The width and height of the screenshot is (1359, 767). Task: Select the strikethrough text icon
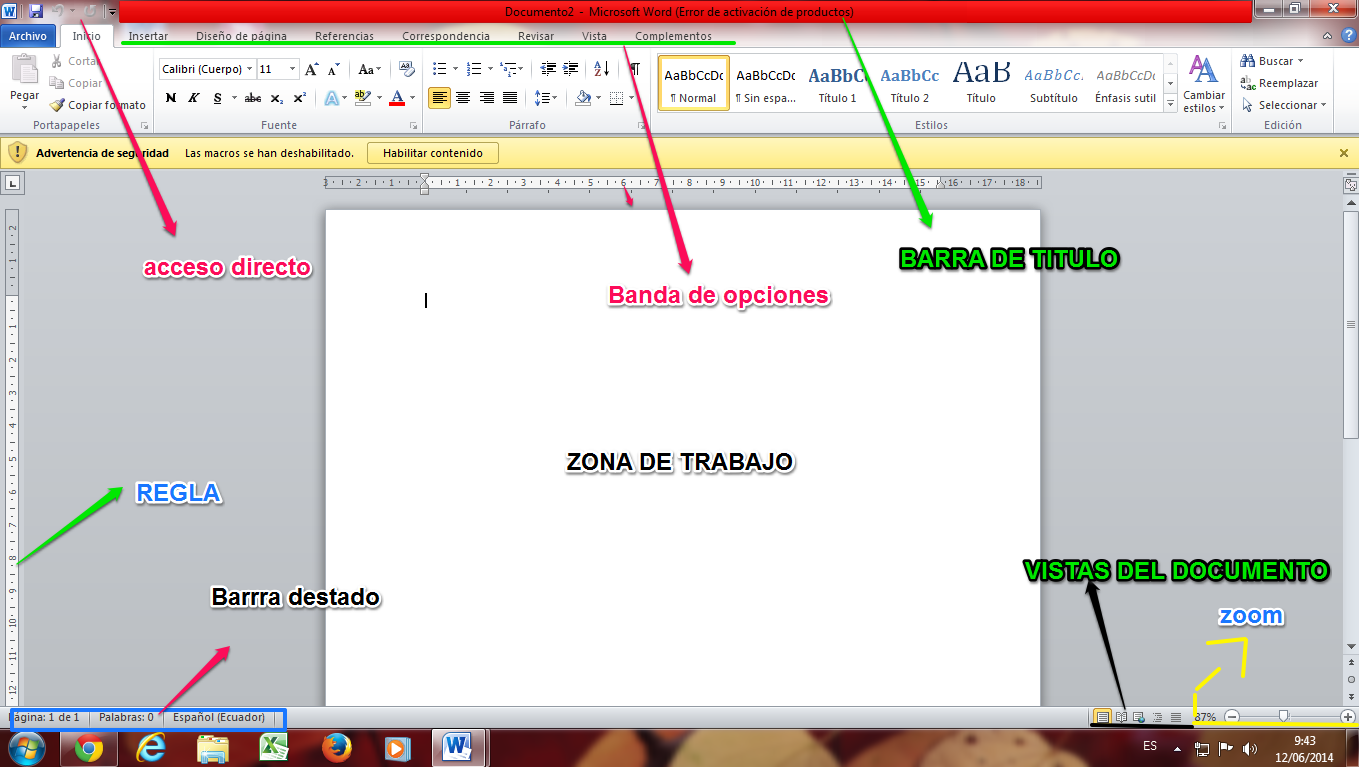(x=252, y=98)
